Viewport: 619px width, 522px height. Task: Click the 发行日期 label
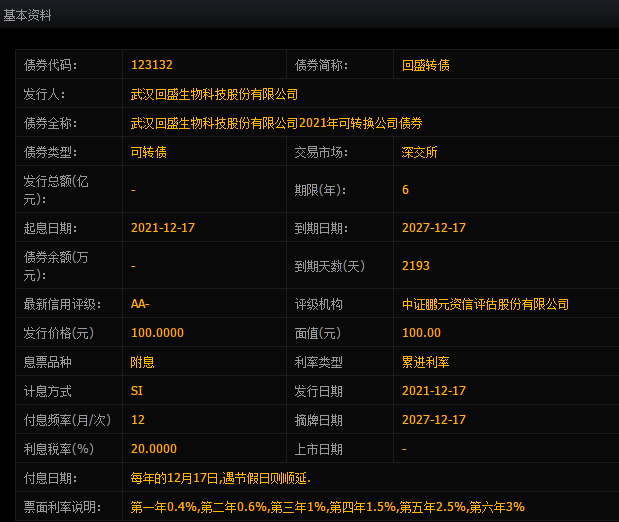319,391
